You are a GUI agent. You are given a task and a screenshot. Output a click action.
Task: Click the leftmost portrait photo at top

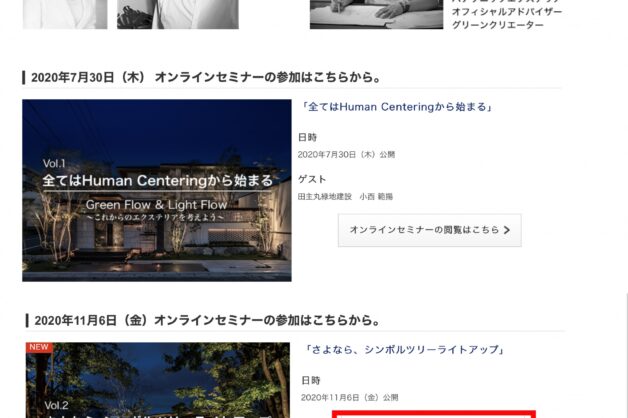(x=64, y=13)
